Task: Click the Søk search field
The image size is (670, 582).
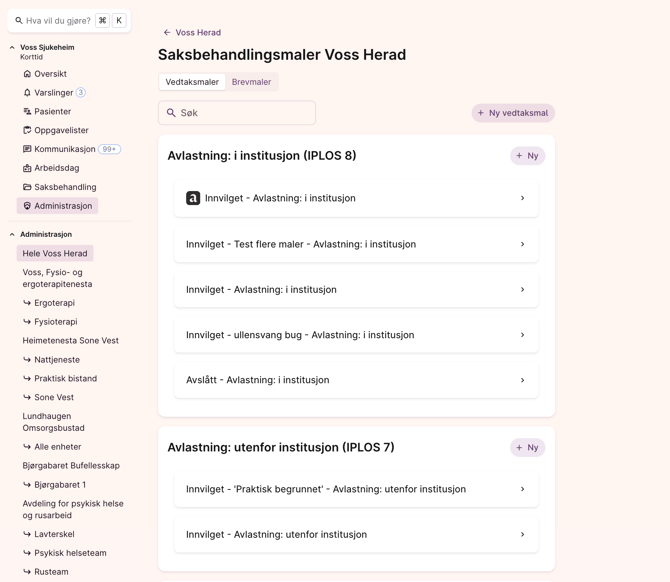Action: 237,113
